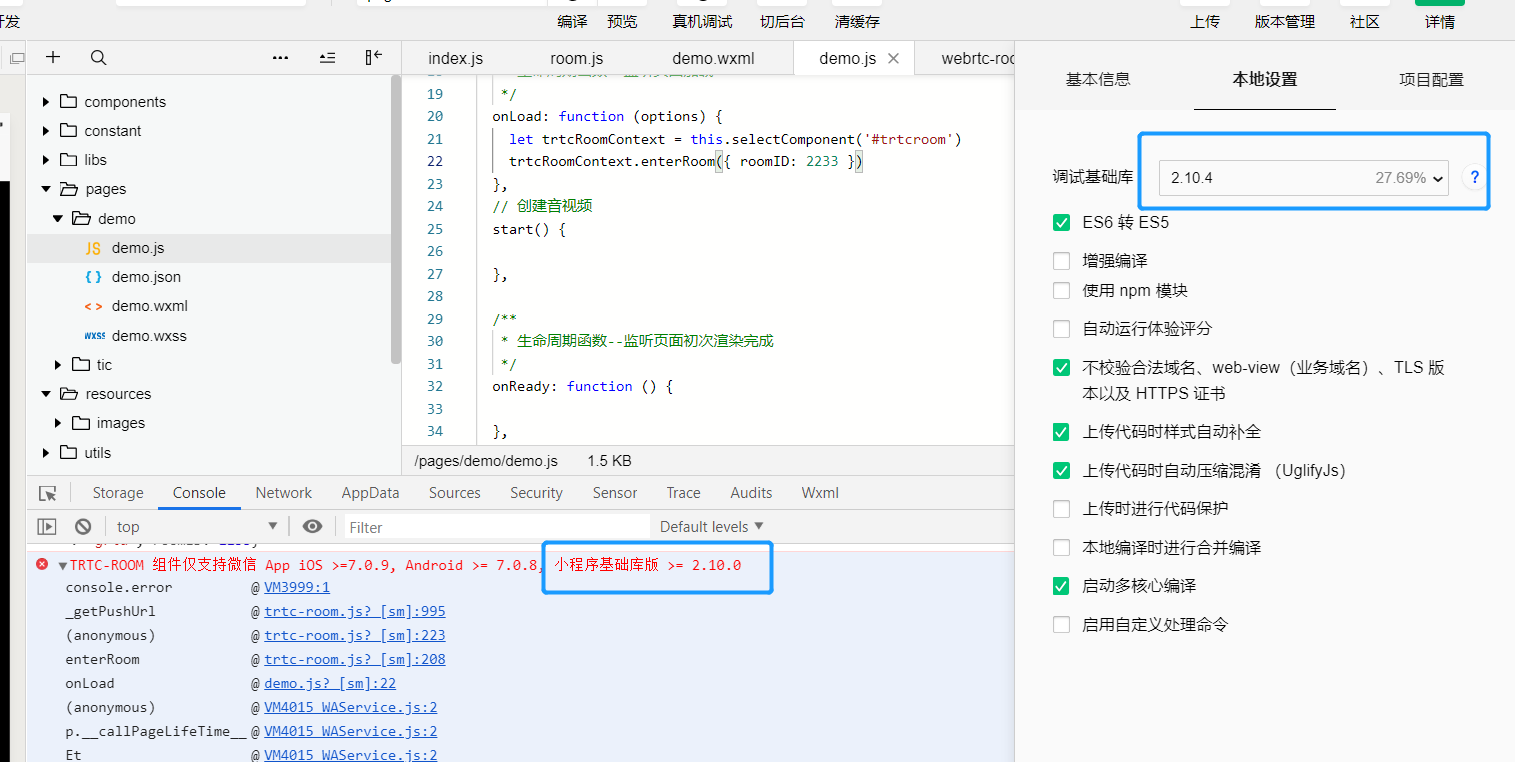The width and height of the screenshot is (1515, 762).
Task: Enable the 增强编译 checkbox
Action: point(1061,261)
